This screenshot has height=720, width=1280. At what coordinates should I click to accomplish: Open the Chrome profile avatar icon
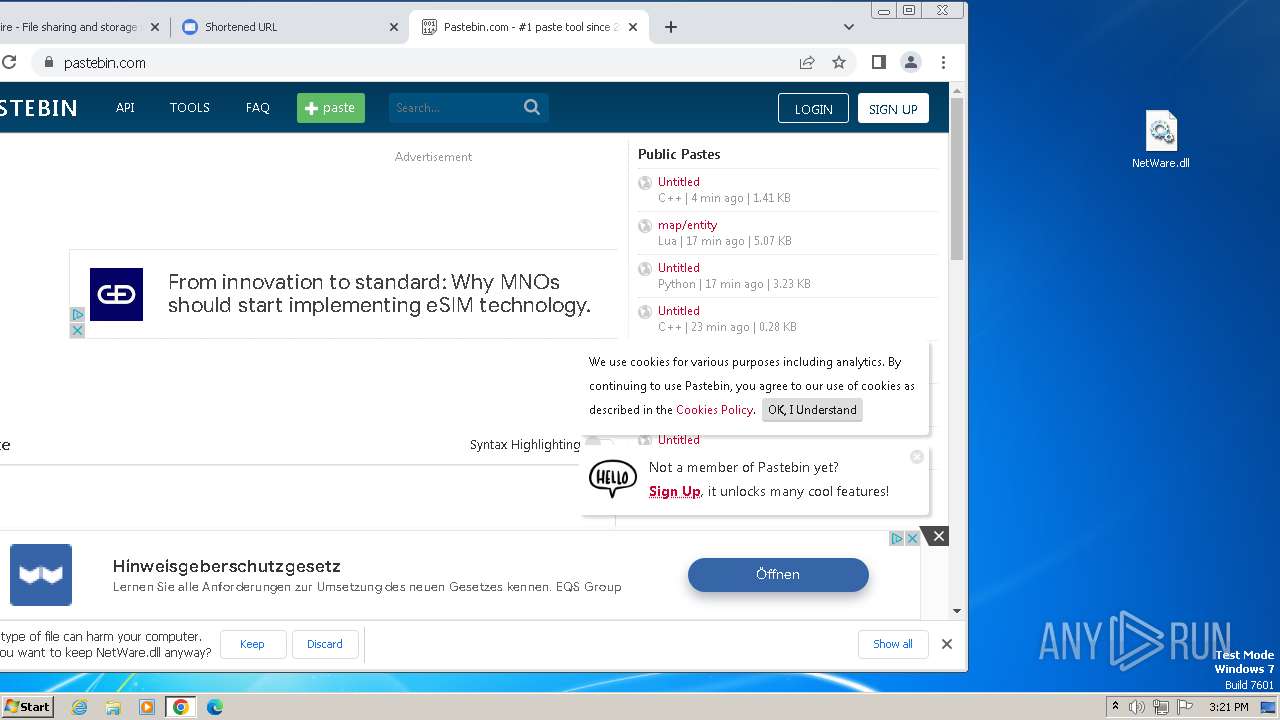pyautogui.click(x=911, y=62)
